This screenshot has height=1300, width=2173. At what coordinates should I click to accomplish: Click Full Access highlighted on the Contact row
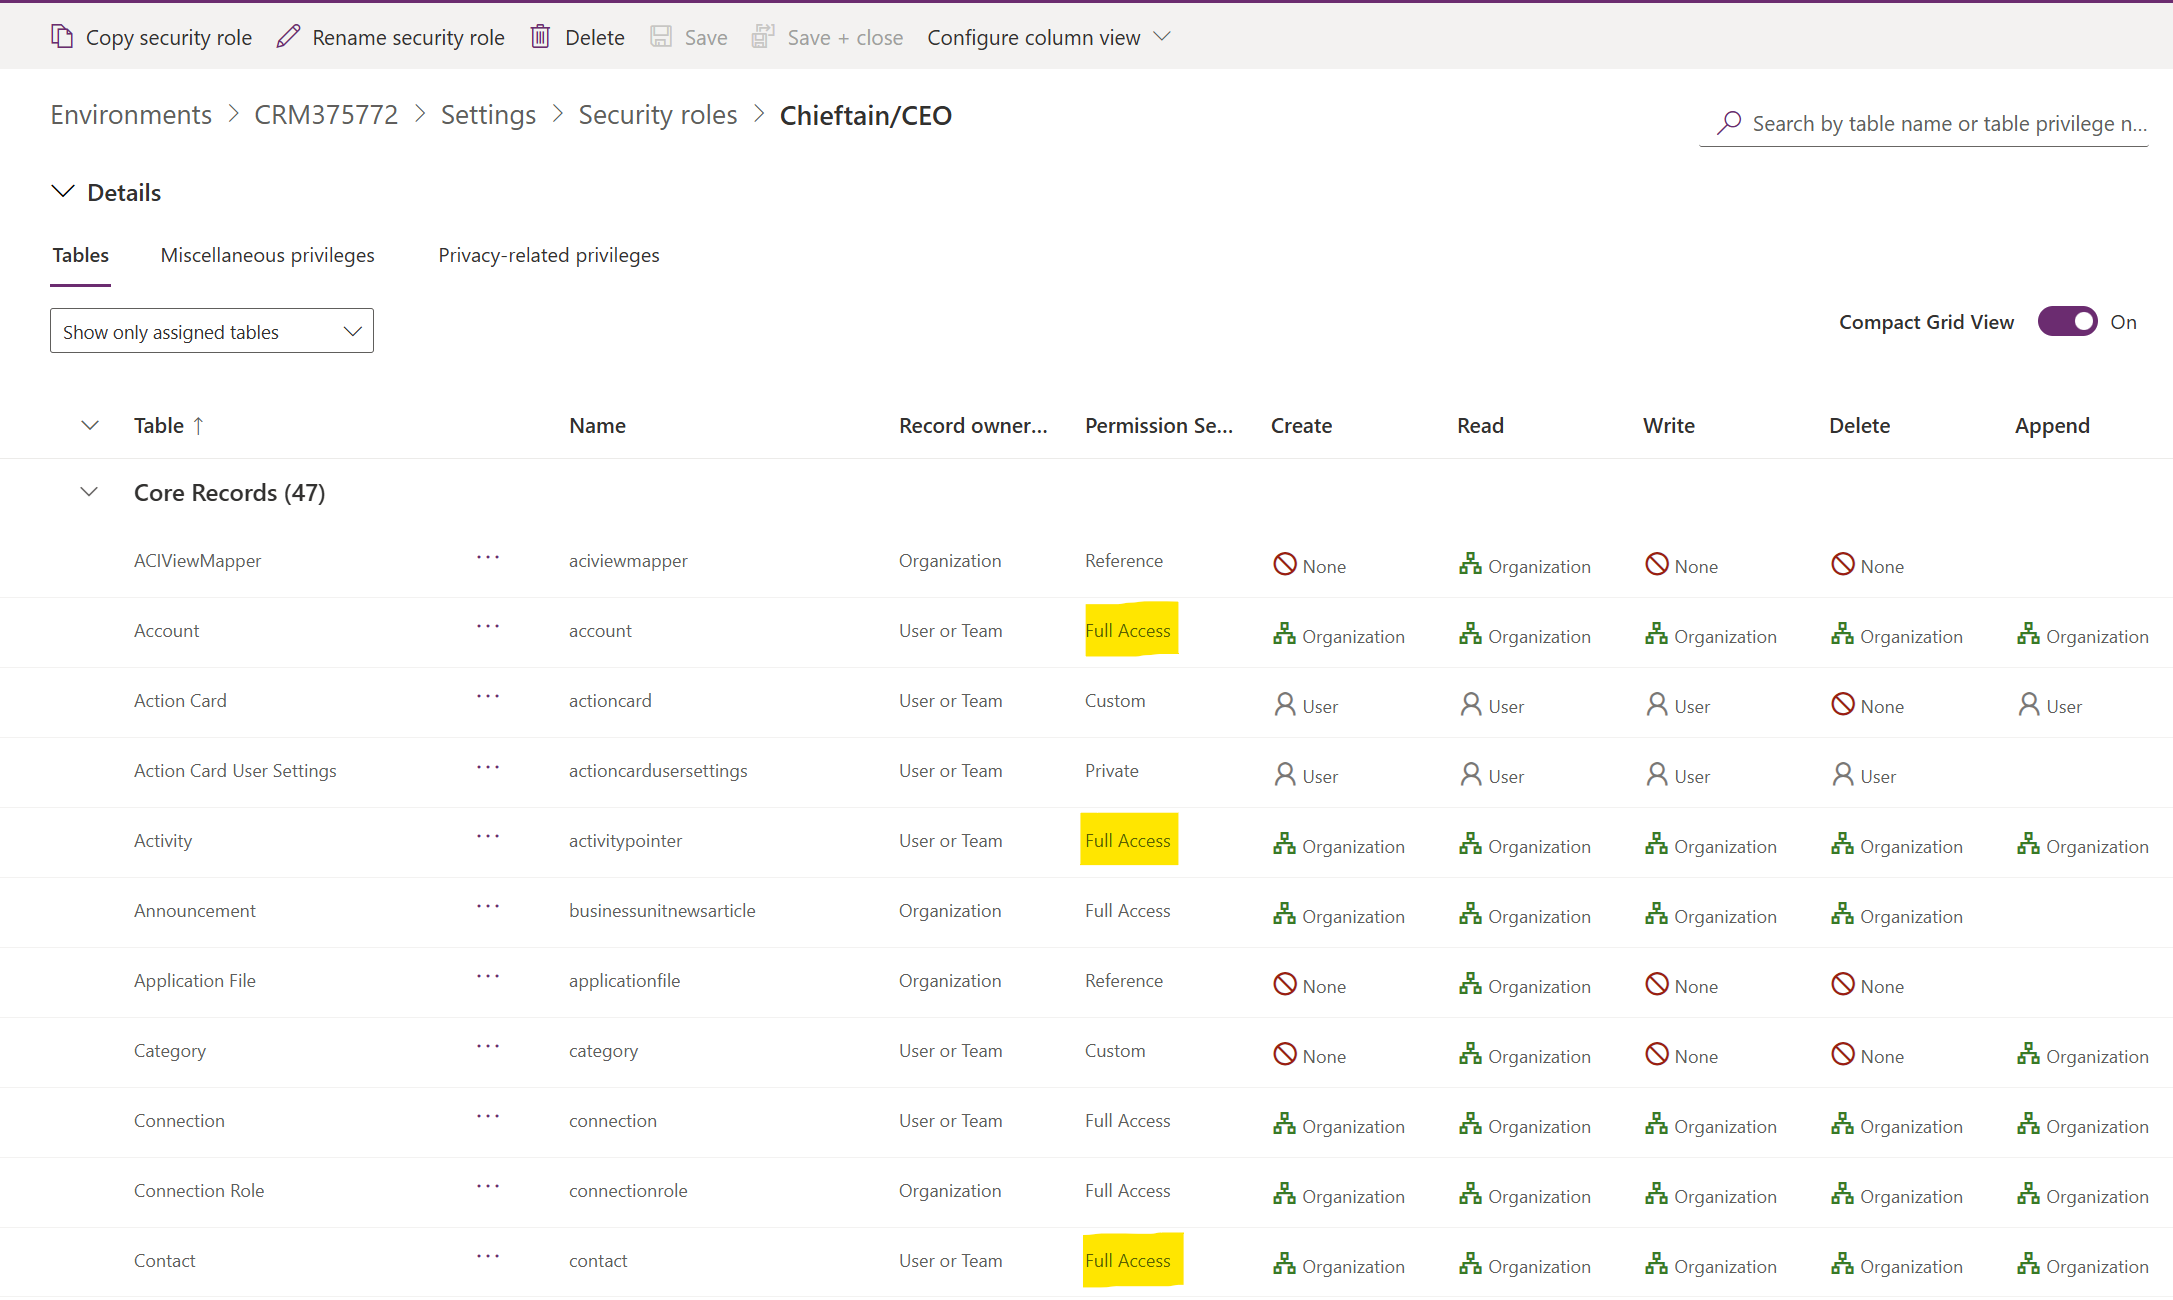1130,1260
